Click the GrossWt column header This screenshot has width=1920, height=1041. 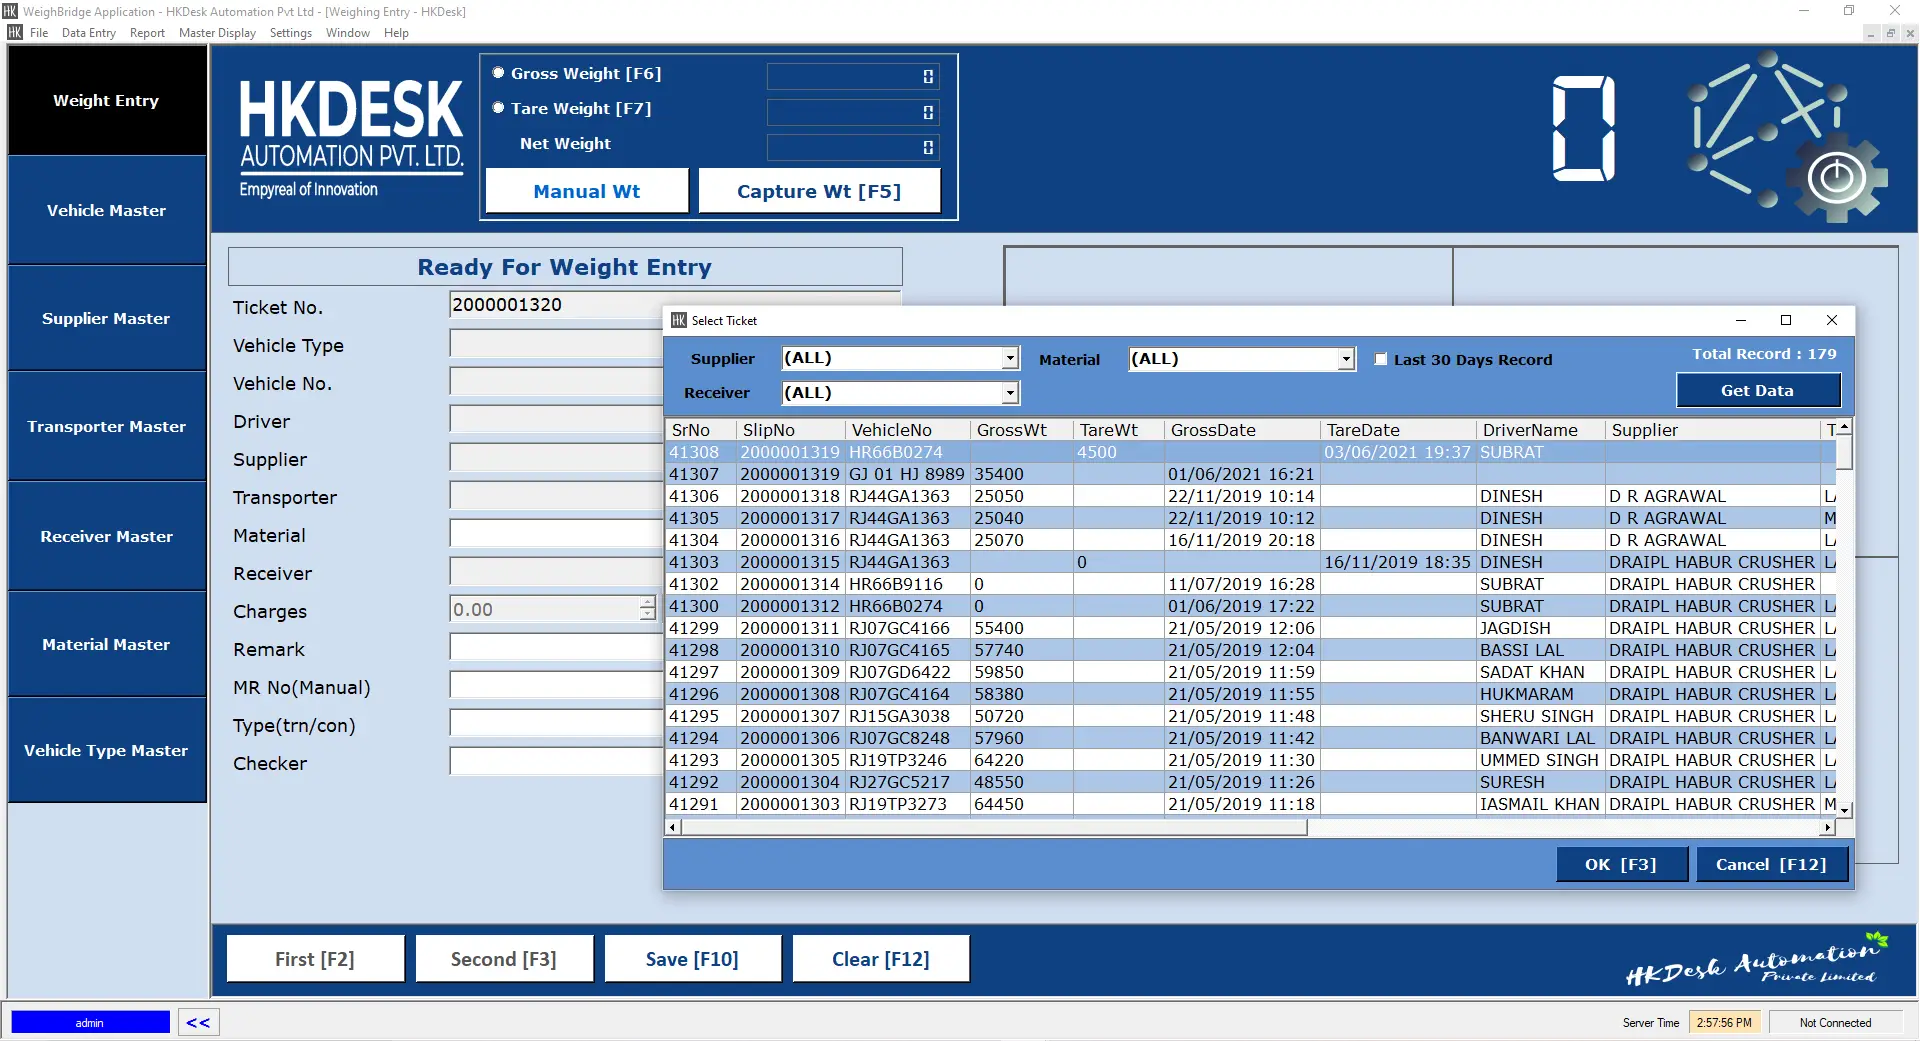1021,430
